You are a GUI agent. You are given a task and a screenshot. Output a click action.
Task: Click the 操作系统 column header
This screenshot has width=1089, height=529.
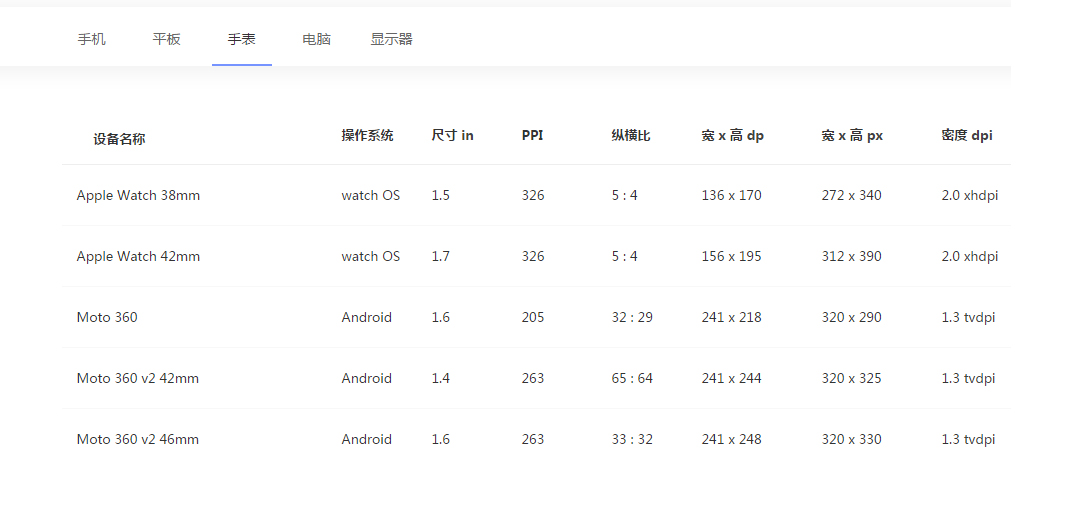tap(367, 135)
